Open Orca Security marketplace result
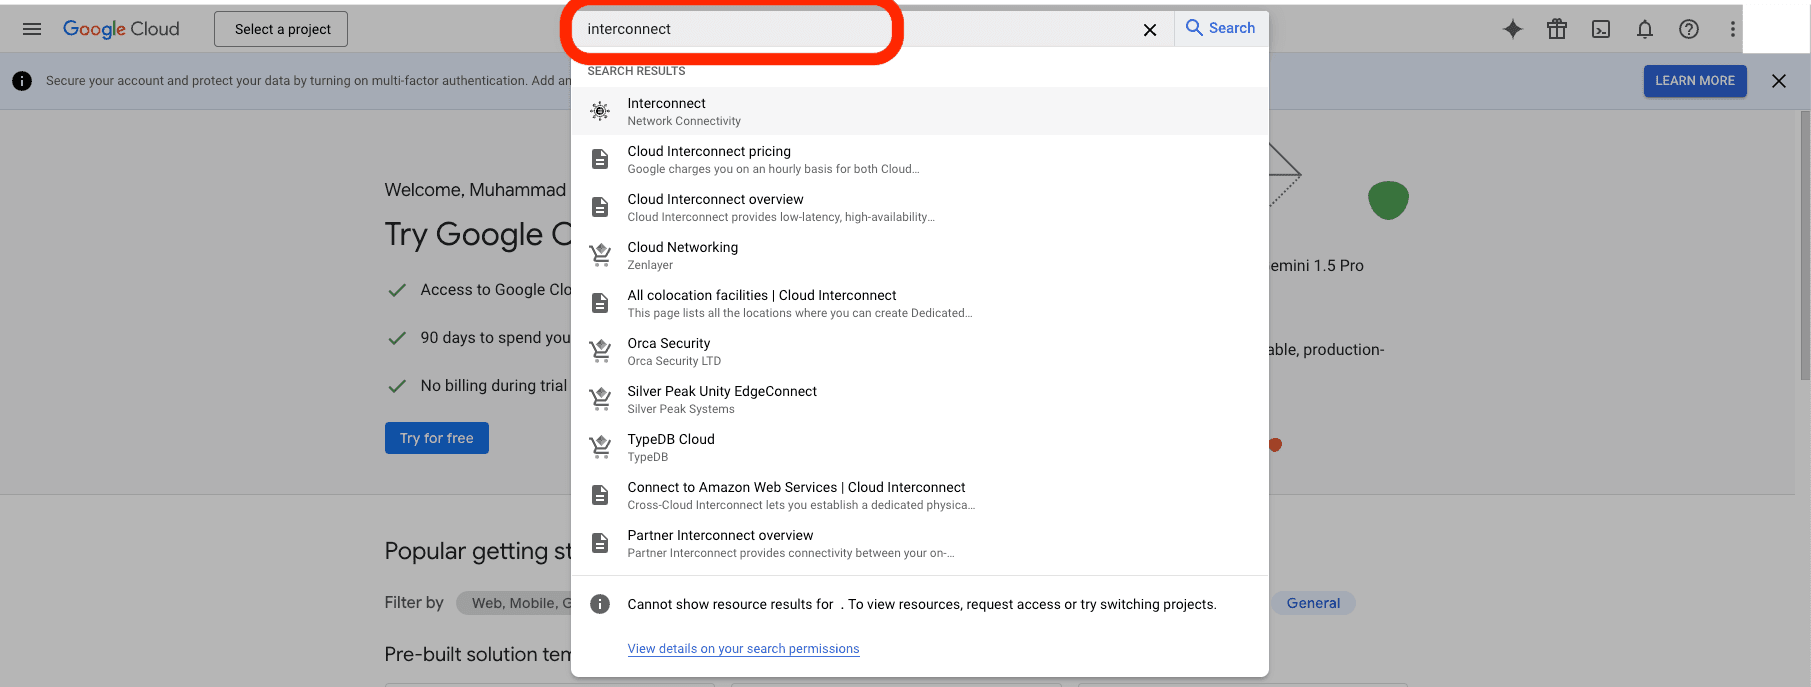The height and width of the screenshot is (687, 1811). 920,351
